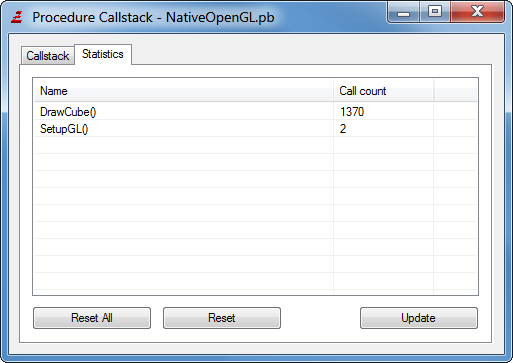Maximize the Procedure Callstack window

[x=435, y=12]
